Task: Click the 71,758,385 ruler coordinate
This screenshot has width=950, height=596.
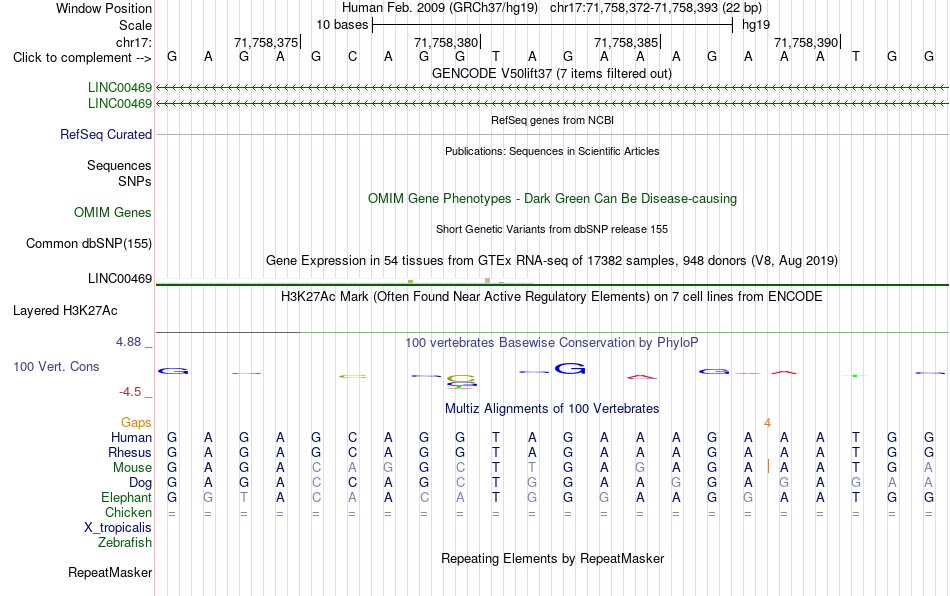Action: pyautogui.click(x=626, y=42)
